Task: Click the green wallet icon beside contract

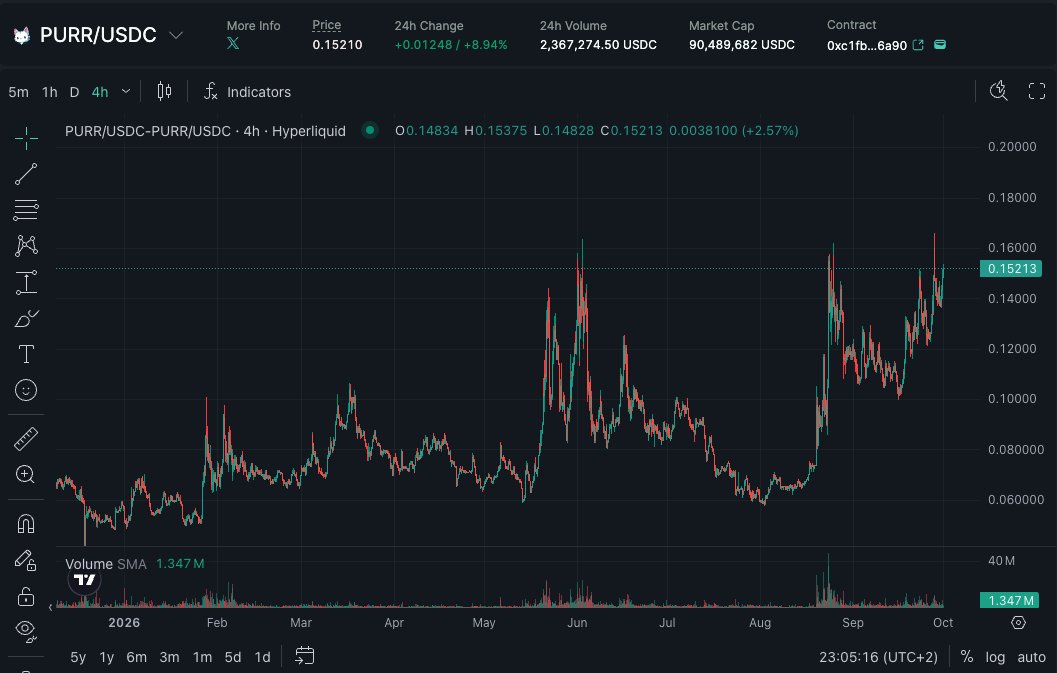Action: (x=940, y=45)
